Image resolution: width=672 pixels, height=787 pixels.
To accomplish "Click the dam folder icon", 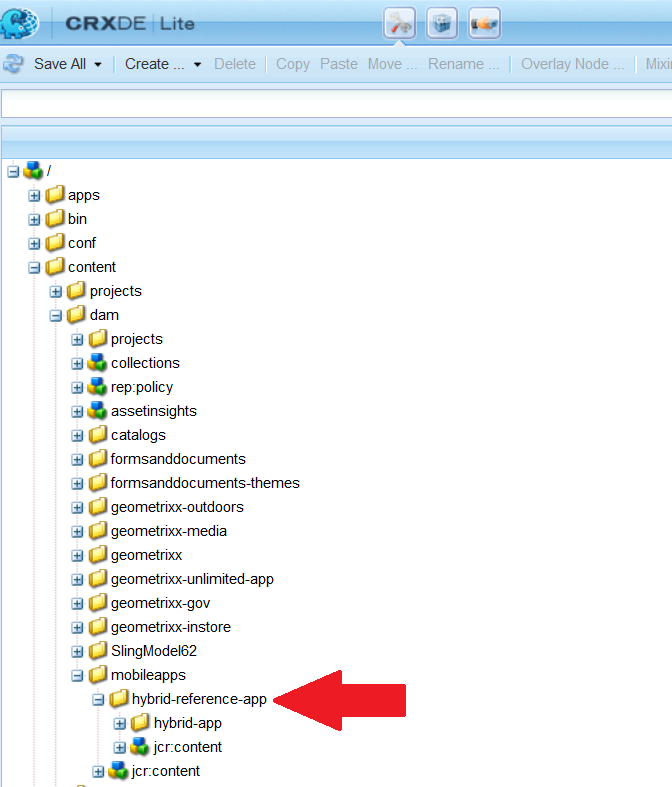I will (76, 314).
